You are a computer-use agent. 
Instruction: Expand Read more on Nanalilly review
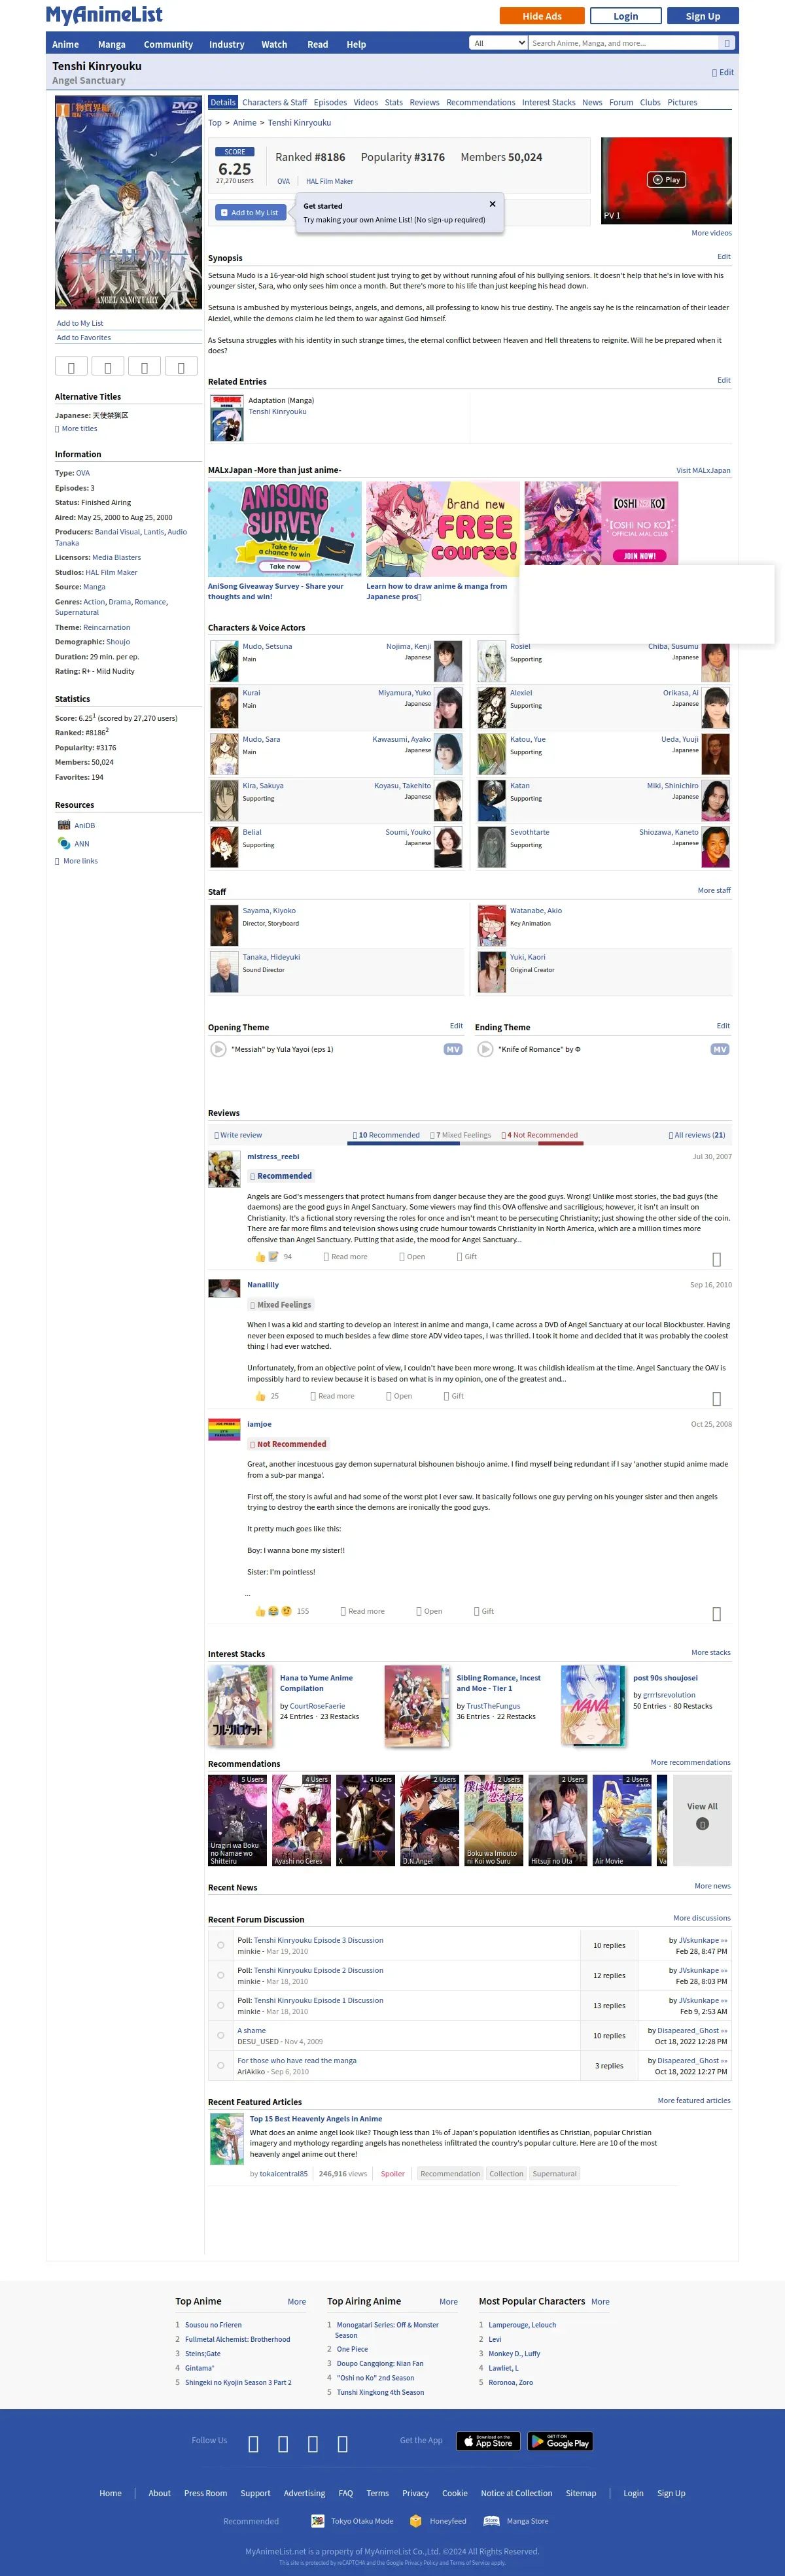click(x=332, y=1396)
